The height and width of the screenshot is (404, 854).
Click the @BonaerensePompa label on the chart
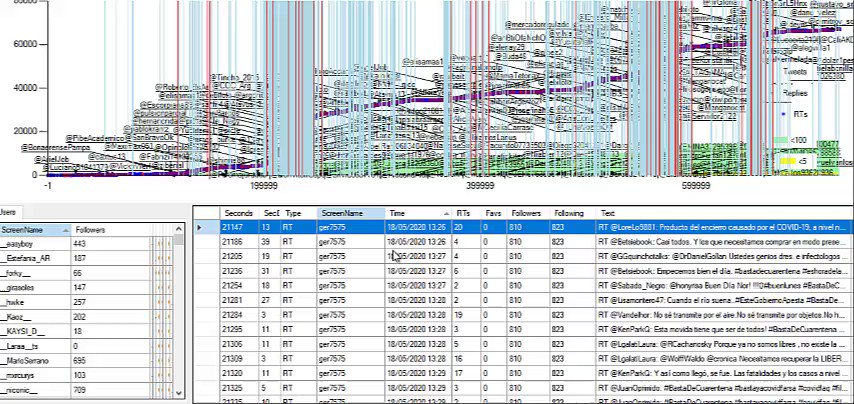pyautogui.click(x=56, y=148)
